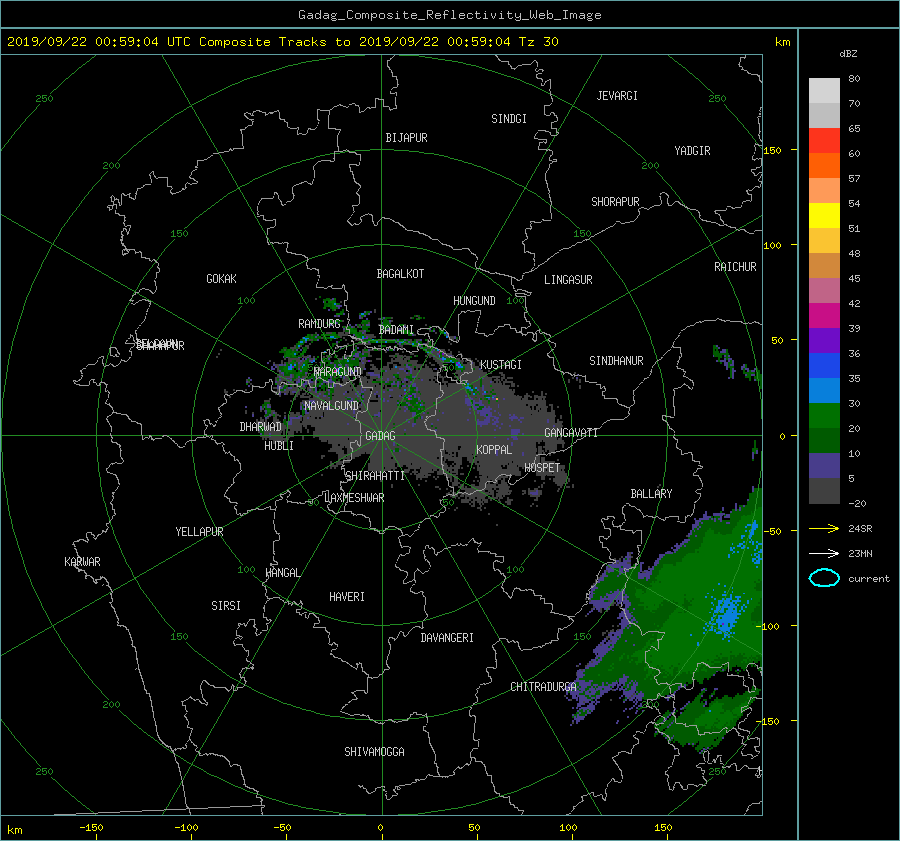Click the blue 35 dBZ storm cell near Chitradurga
This screenshot has height=841, width=900.
click(727, 615)
